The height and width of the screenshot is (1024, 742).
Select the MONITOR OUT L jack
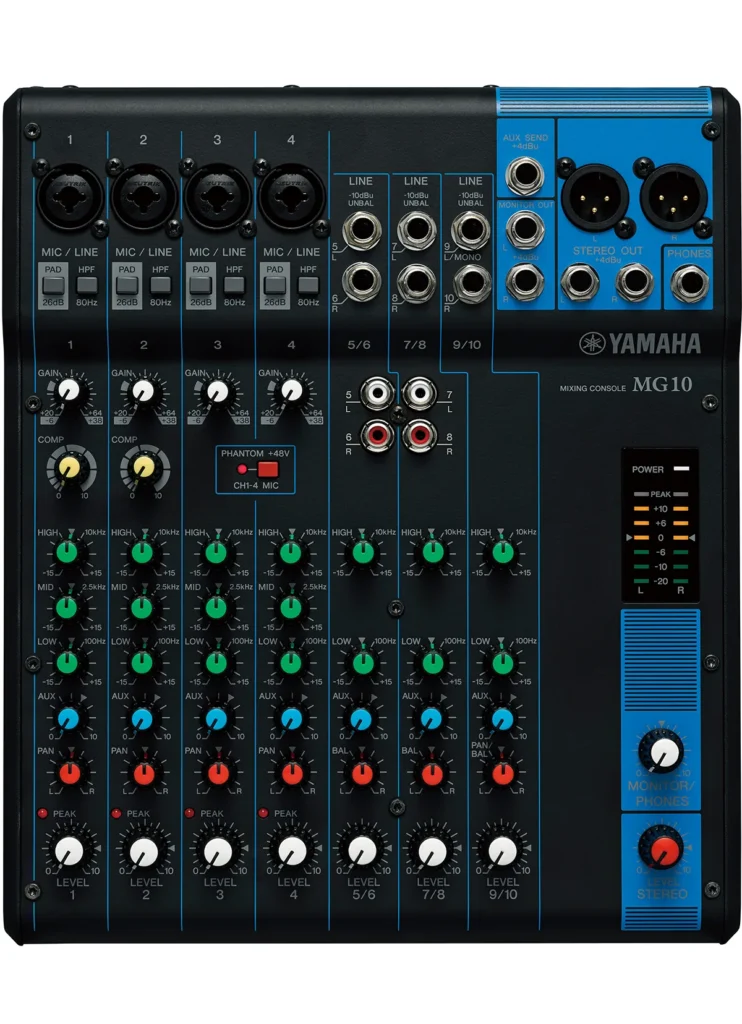525,229
